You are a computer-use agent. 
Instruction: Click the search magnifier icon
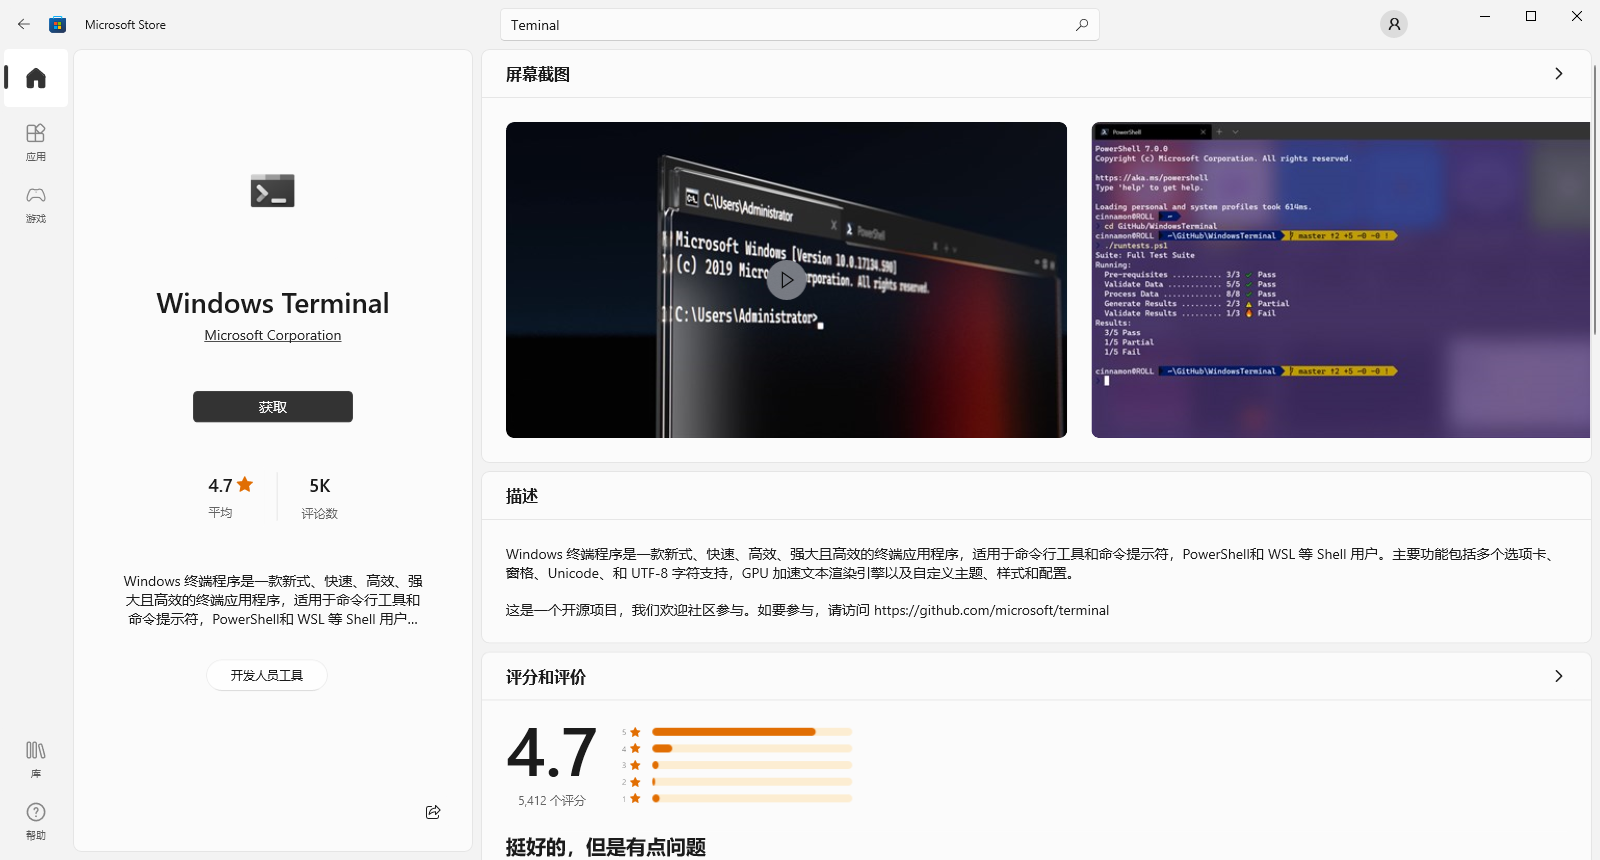[x=1081, y=25]
